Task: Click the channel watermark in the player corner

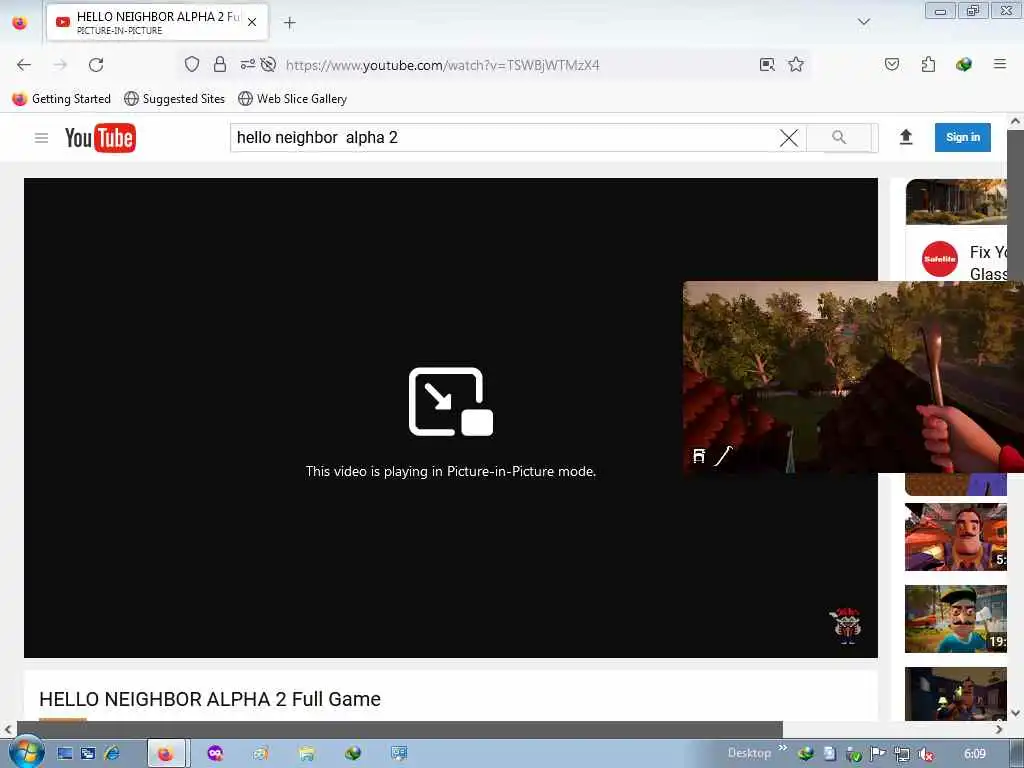Action: 846,625
